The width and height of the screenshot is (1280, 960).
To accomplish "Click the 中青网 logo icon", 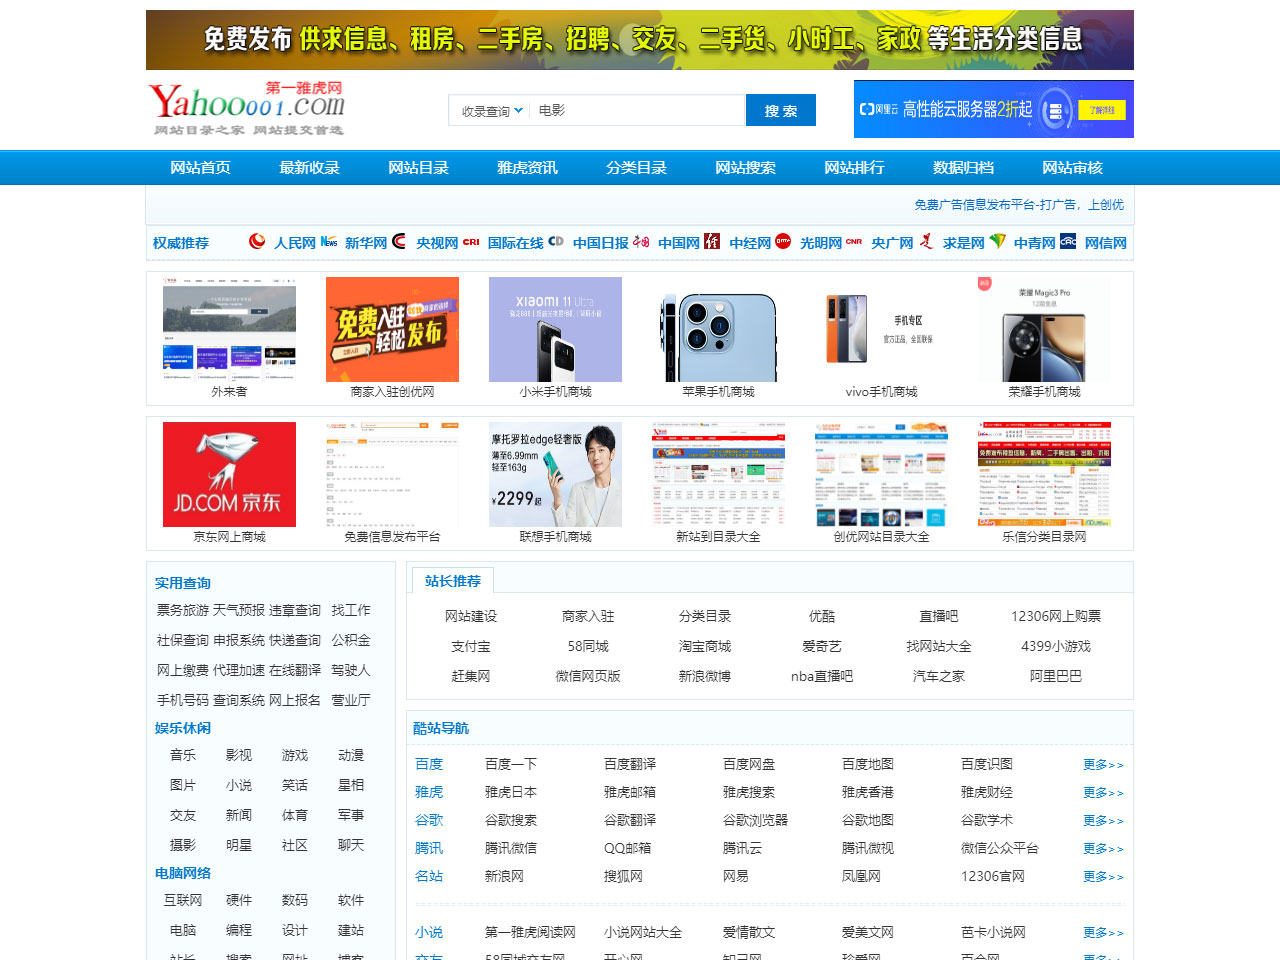I will click(x=997, y=241).
